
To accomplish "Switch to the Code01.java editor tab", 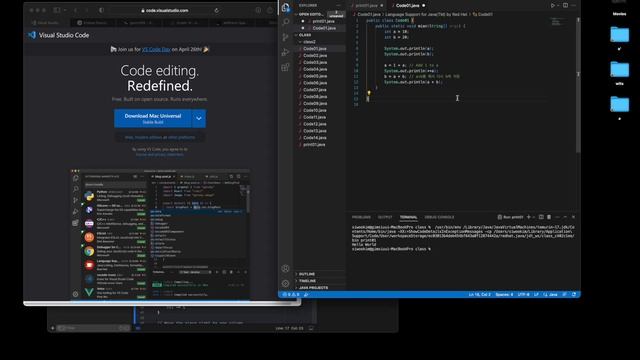I will 407,6.
